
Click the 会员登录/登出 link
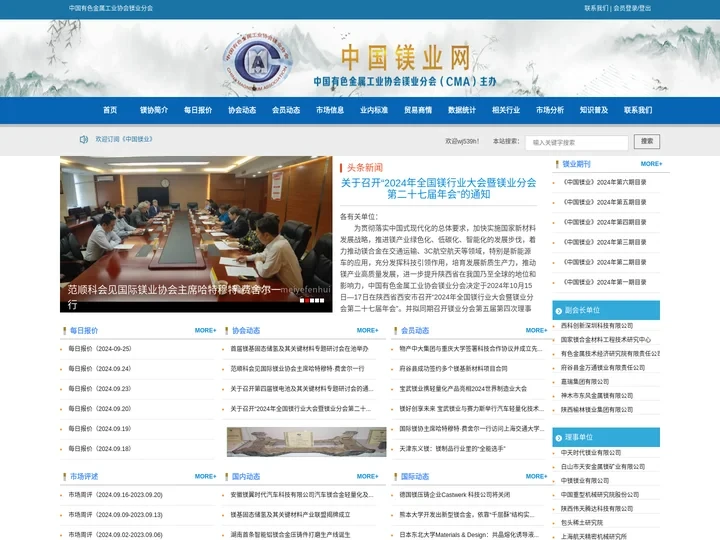tap(632, 8)
